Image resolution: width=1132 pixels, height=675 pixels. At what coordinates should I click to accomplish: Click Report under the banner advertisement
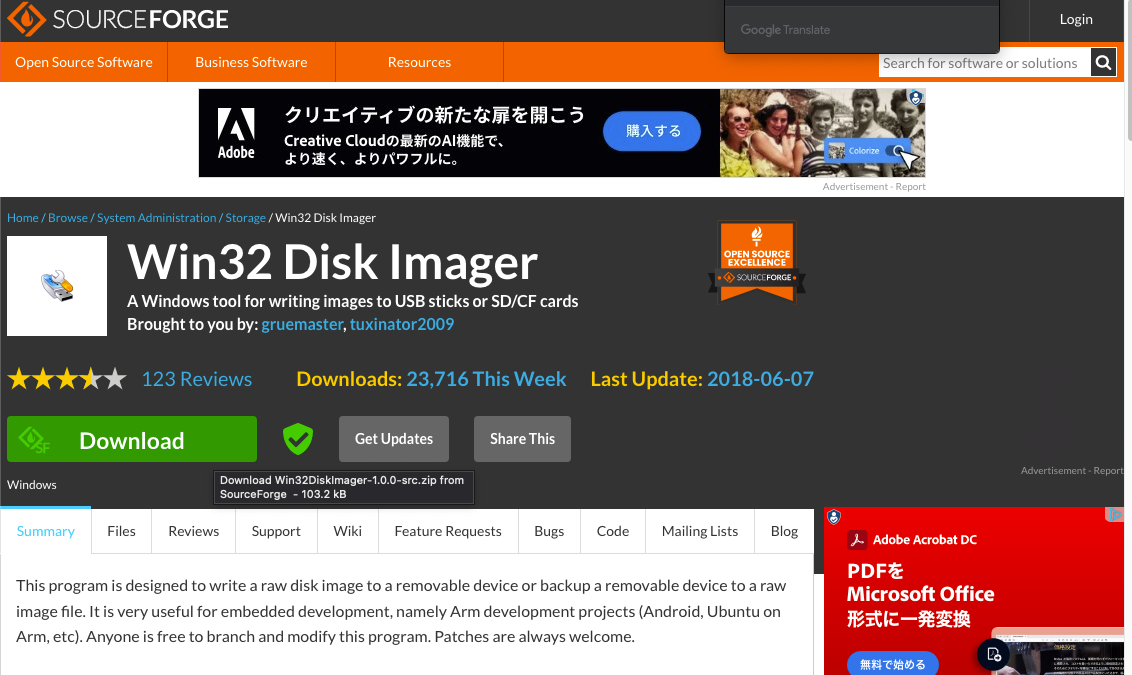tap(910, 186)
